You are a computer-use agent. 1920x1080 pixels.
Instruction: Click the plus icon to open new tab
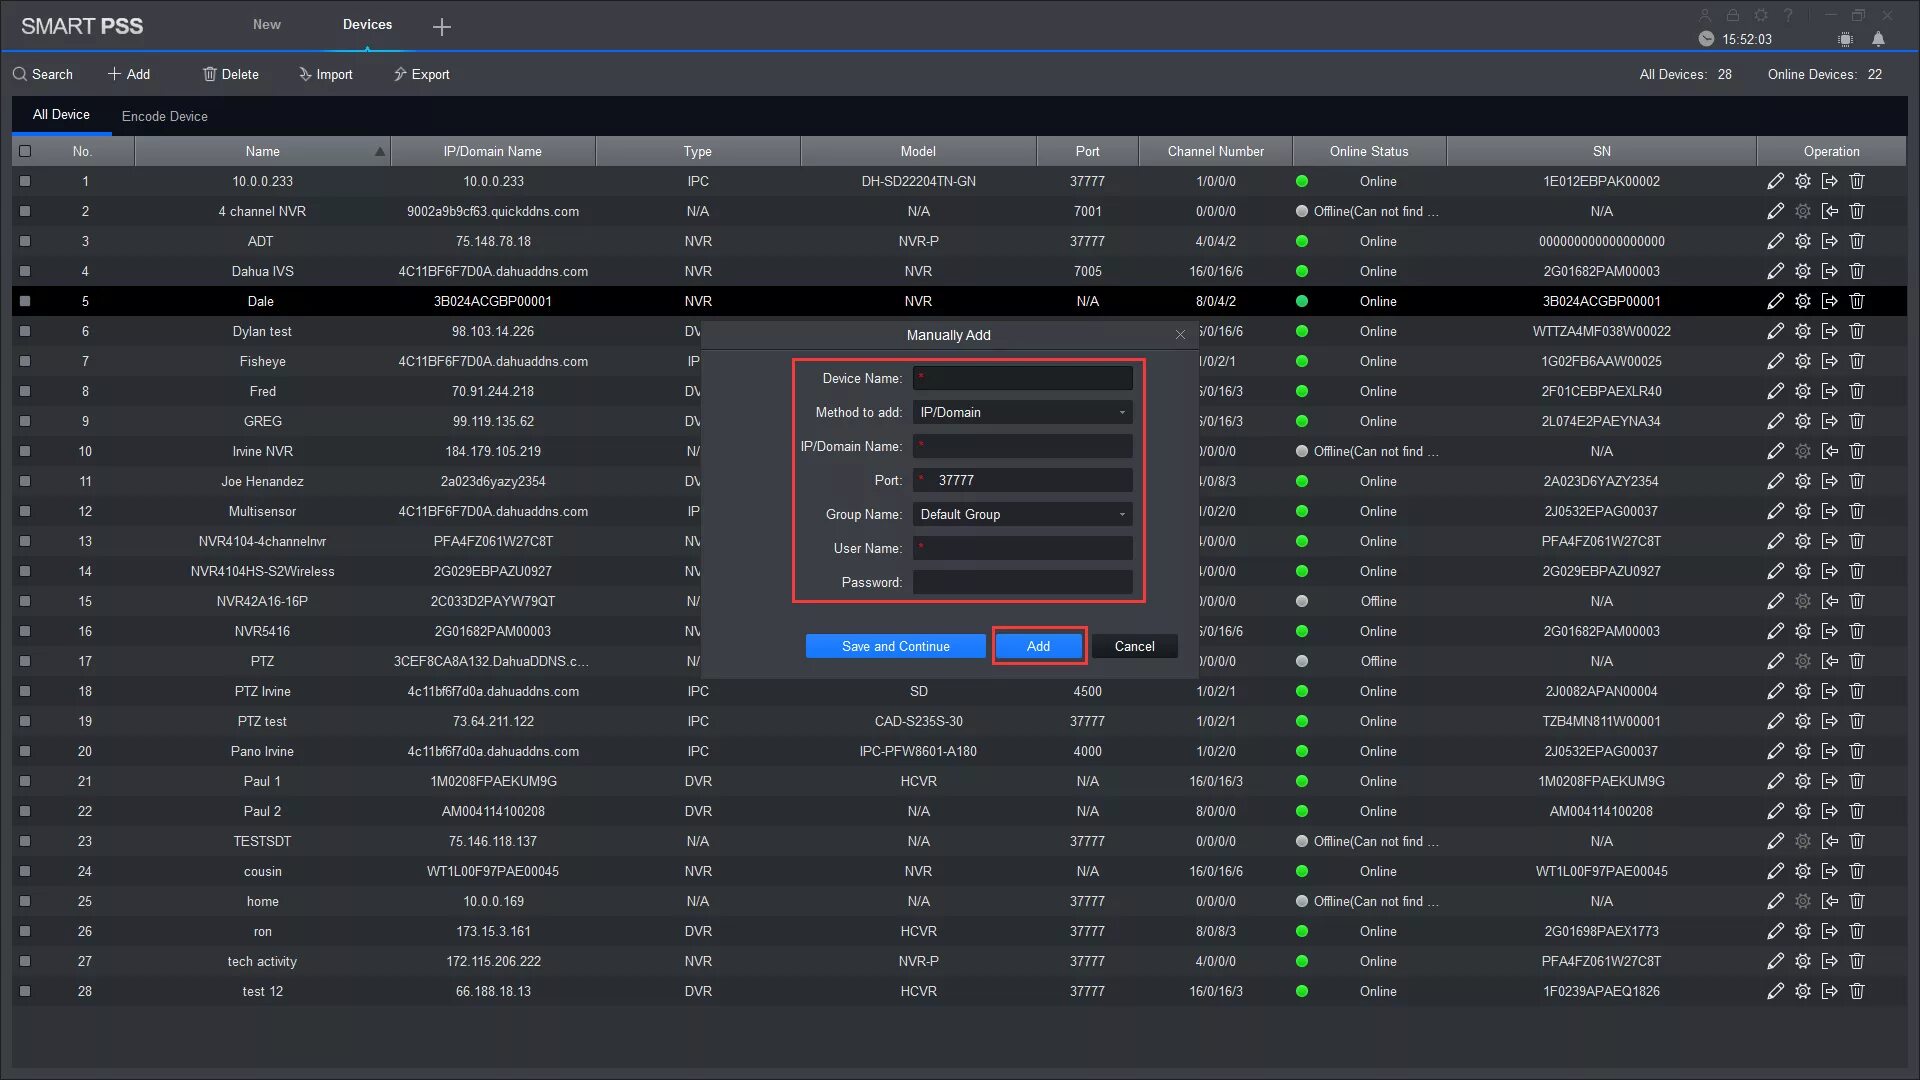pyautogui.click(x=441, y=27)
